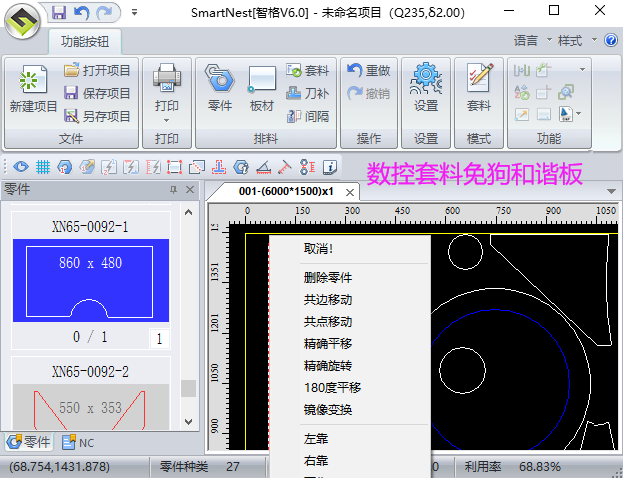Open 设置 gear settings button
Image resolution: width=623 pixels, height=478 pixels.
click(x=426, y=88)
